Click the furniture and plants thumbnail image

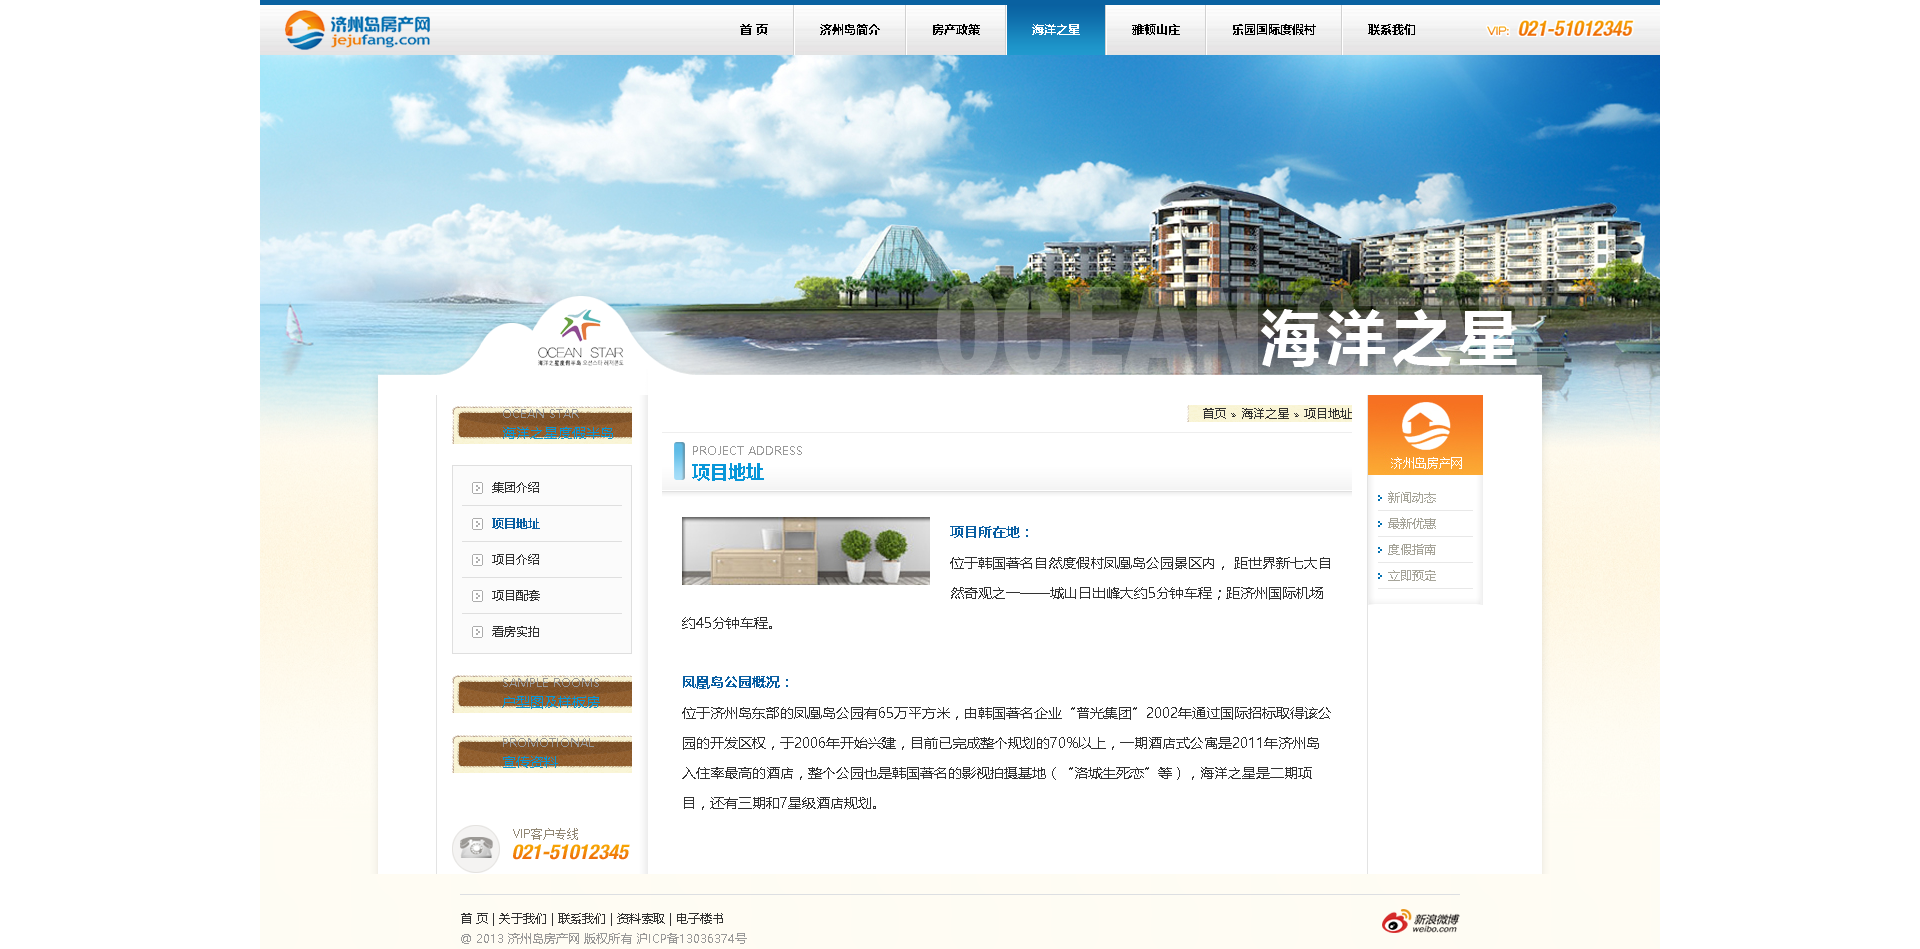(x=805, y=551)
